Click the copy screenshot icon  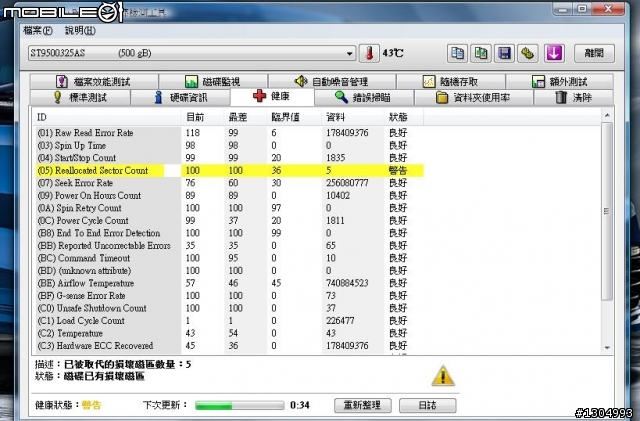click(x=481, y=53)
